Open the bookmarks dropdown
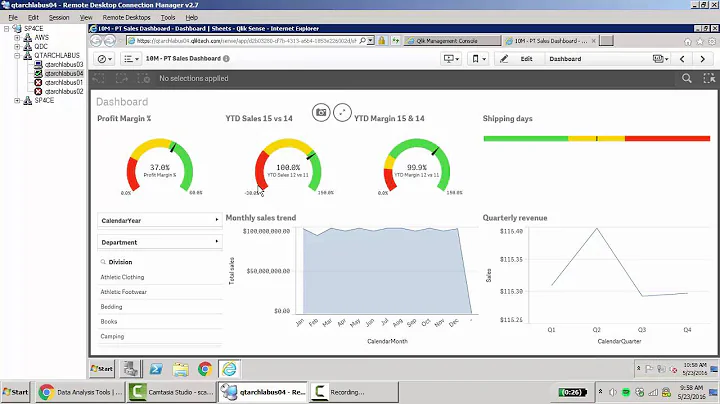Screen dimensions: 720x404 tap(478, 59)
